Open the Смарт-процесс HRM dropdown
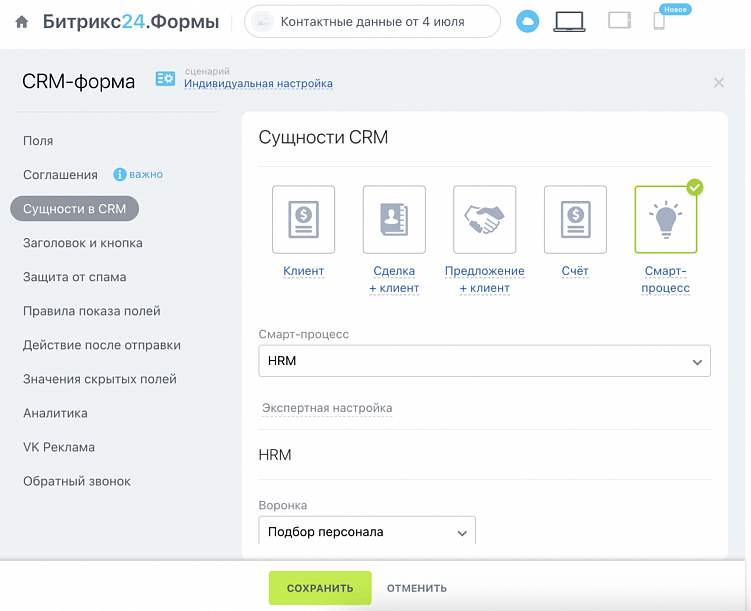The width and height of the screenshot is (751, 611). pyautogui.click(x=484, y=361)
